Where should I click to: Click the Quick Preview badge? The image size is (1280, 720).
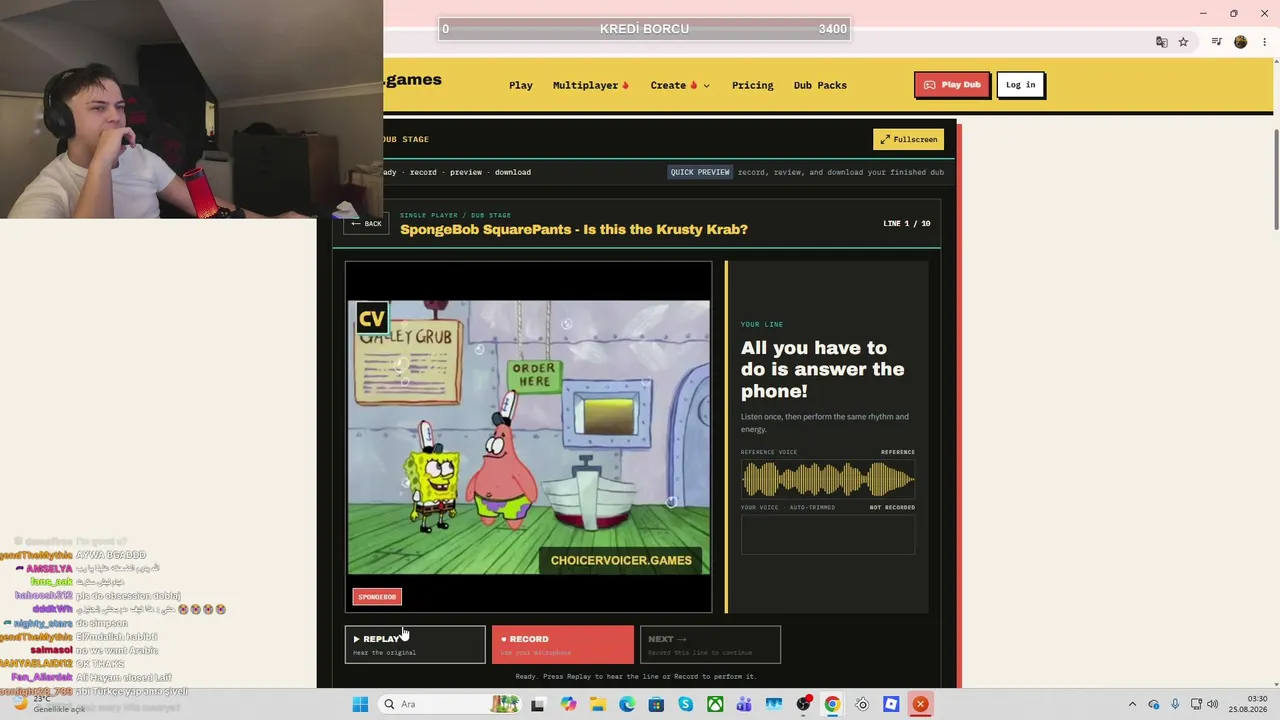click(x=700, y=172)
